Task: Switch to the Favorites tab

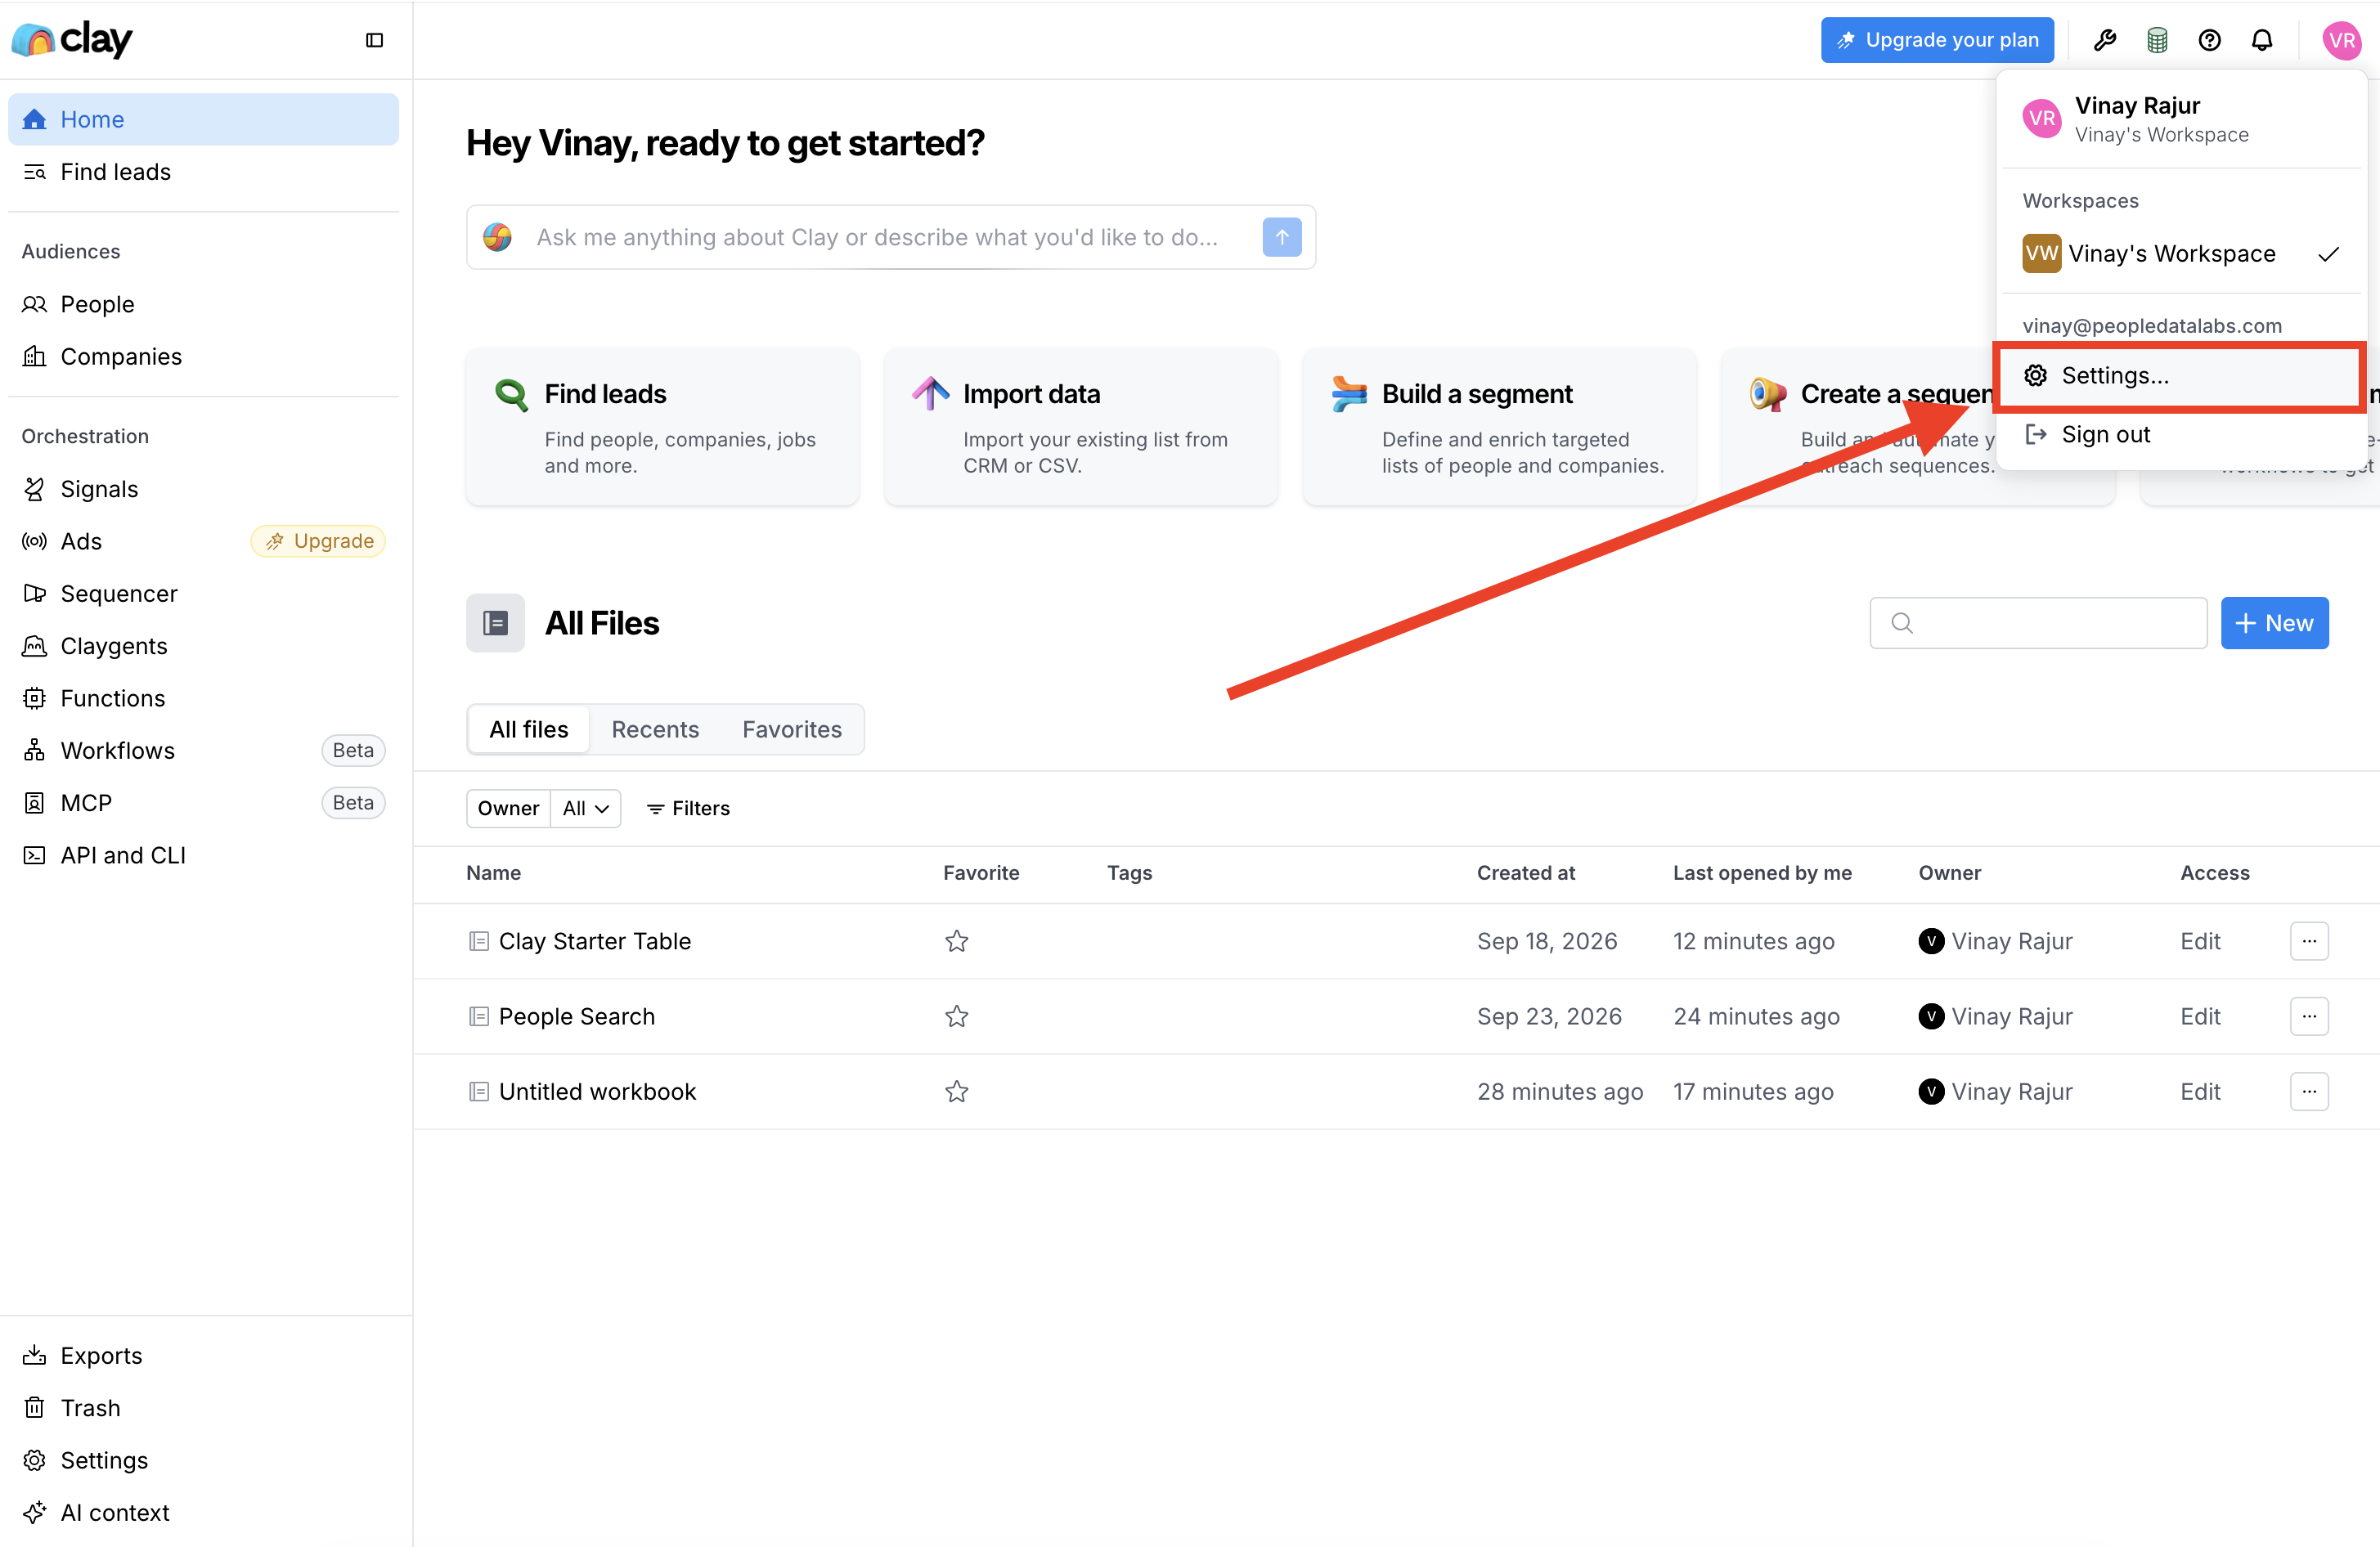Action: tap(792, 730)
